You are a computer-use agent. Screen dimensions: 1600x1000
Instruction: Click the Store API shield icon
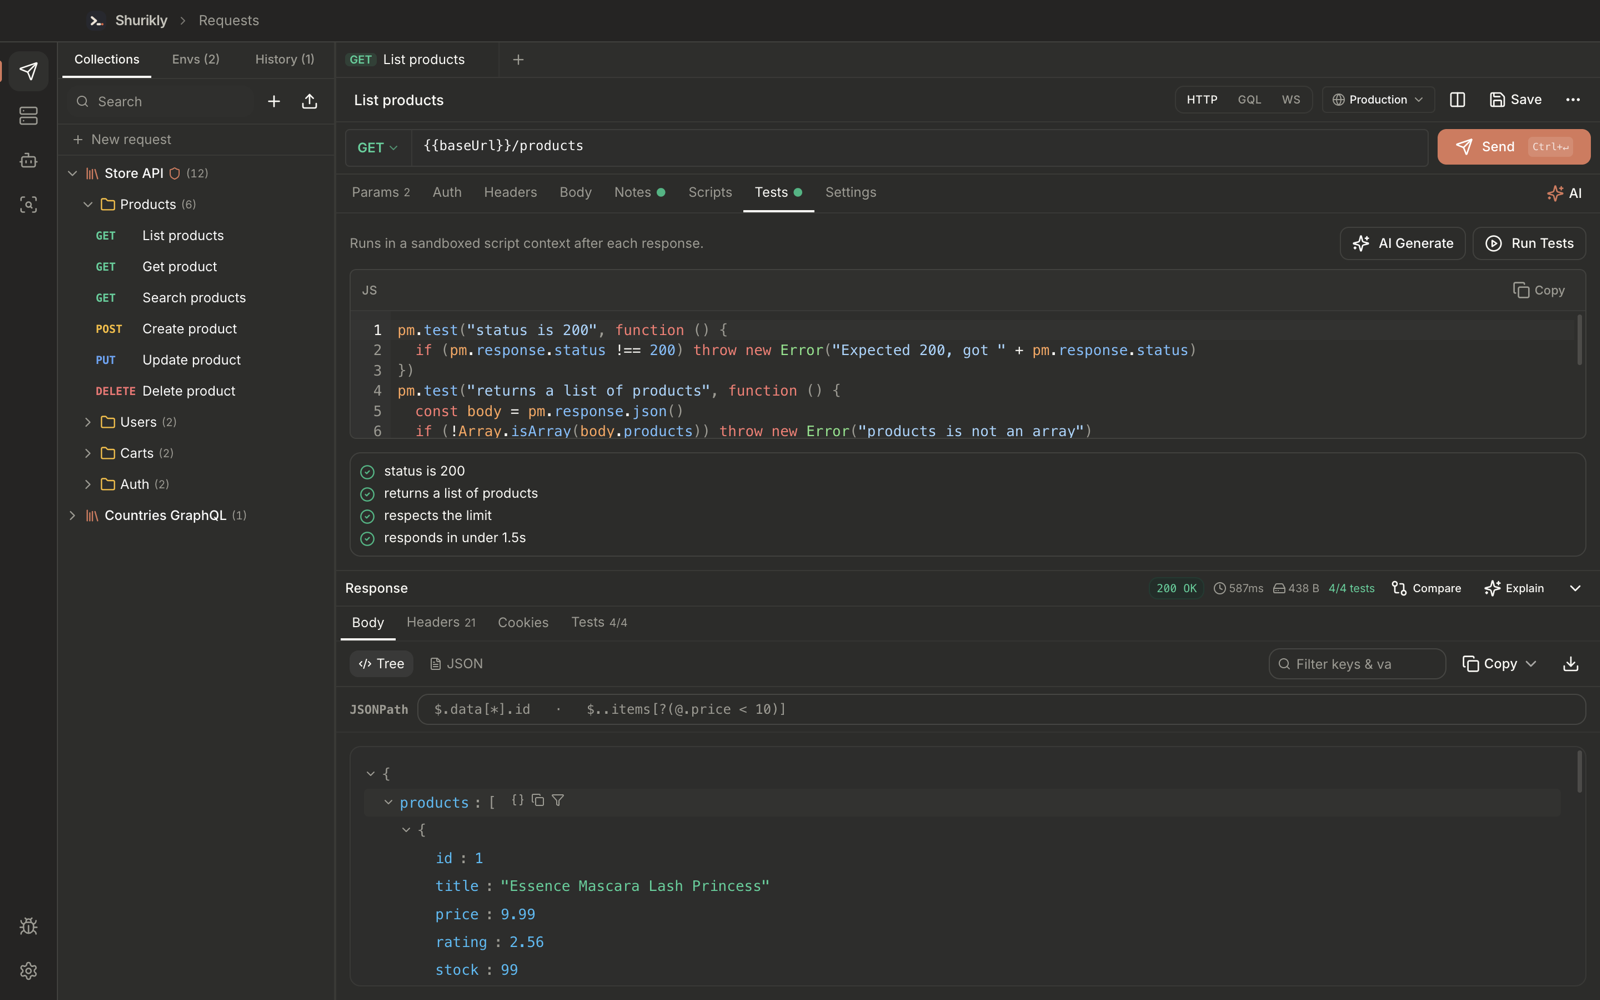pyautogui.click(x=175, y=173)
